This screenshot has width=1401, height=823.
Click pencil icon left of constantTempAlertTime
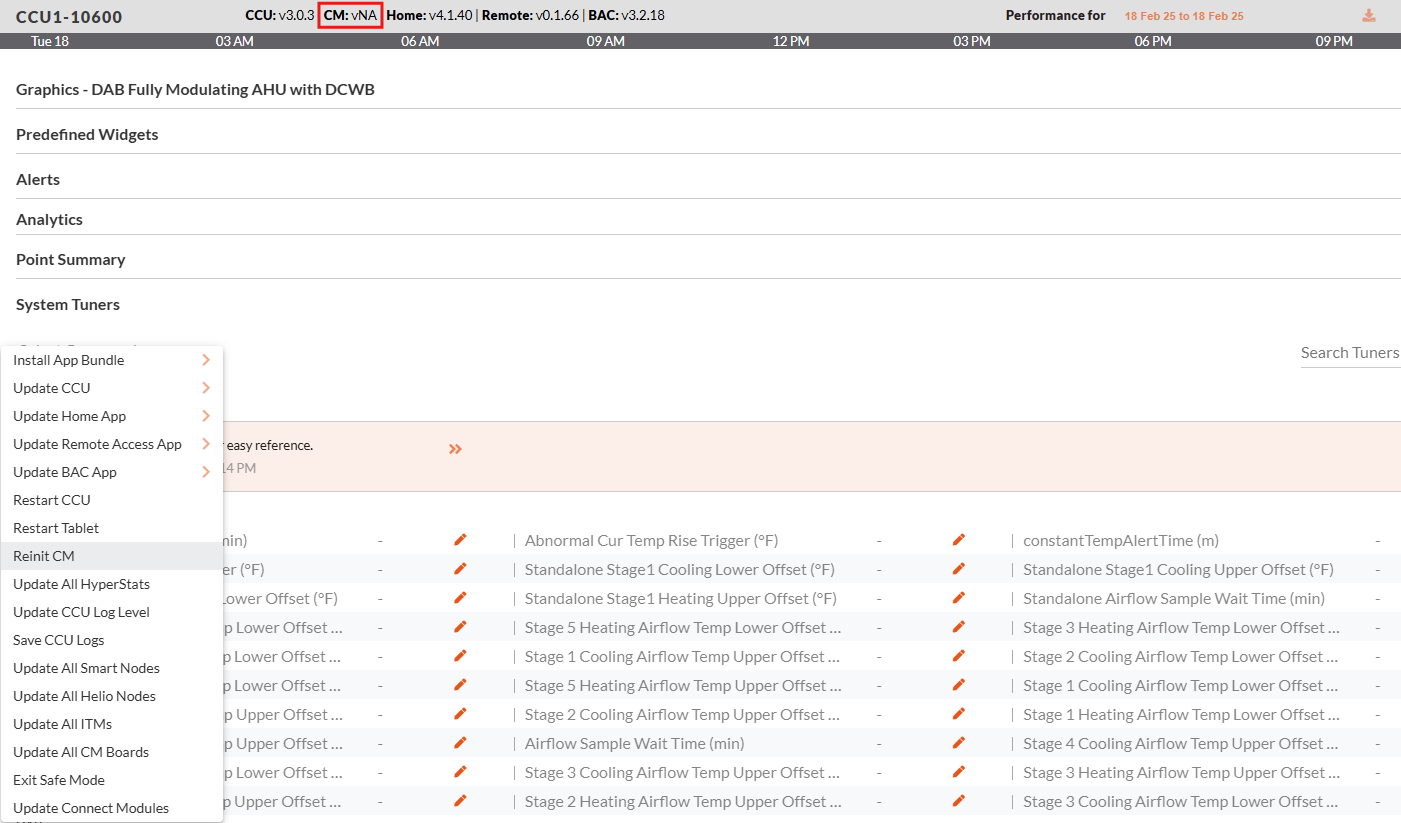959,540
